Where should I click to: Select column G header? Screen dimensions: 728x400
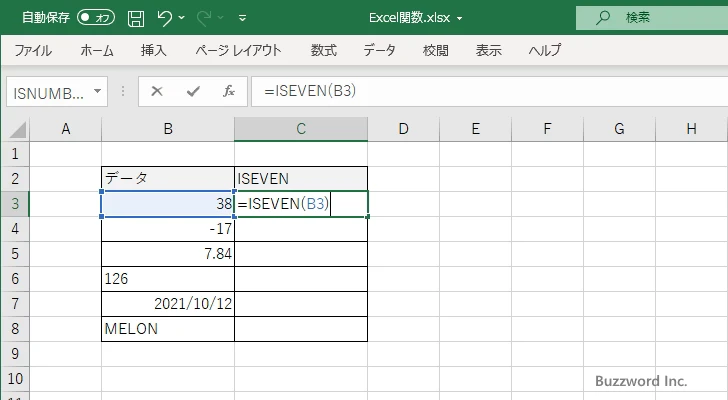click(x=619, y=129)
